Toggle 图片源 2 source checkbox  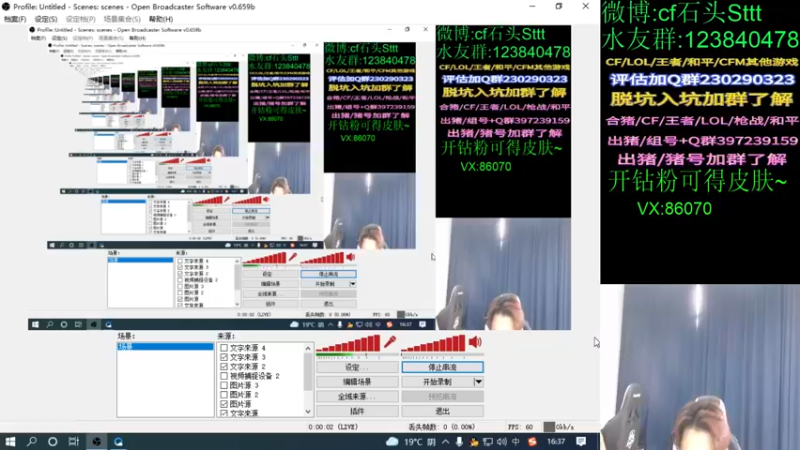point(224,394)
